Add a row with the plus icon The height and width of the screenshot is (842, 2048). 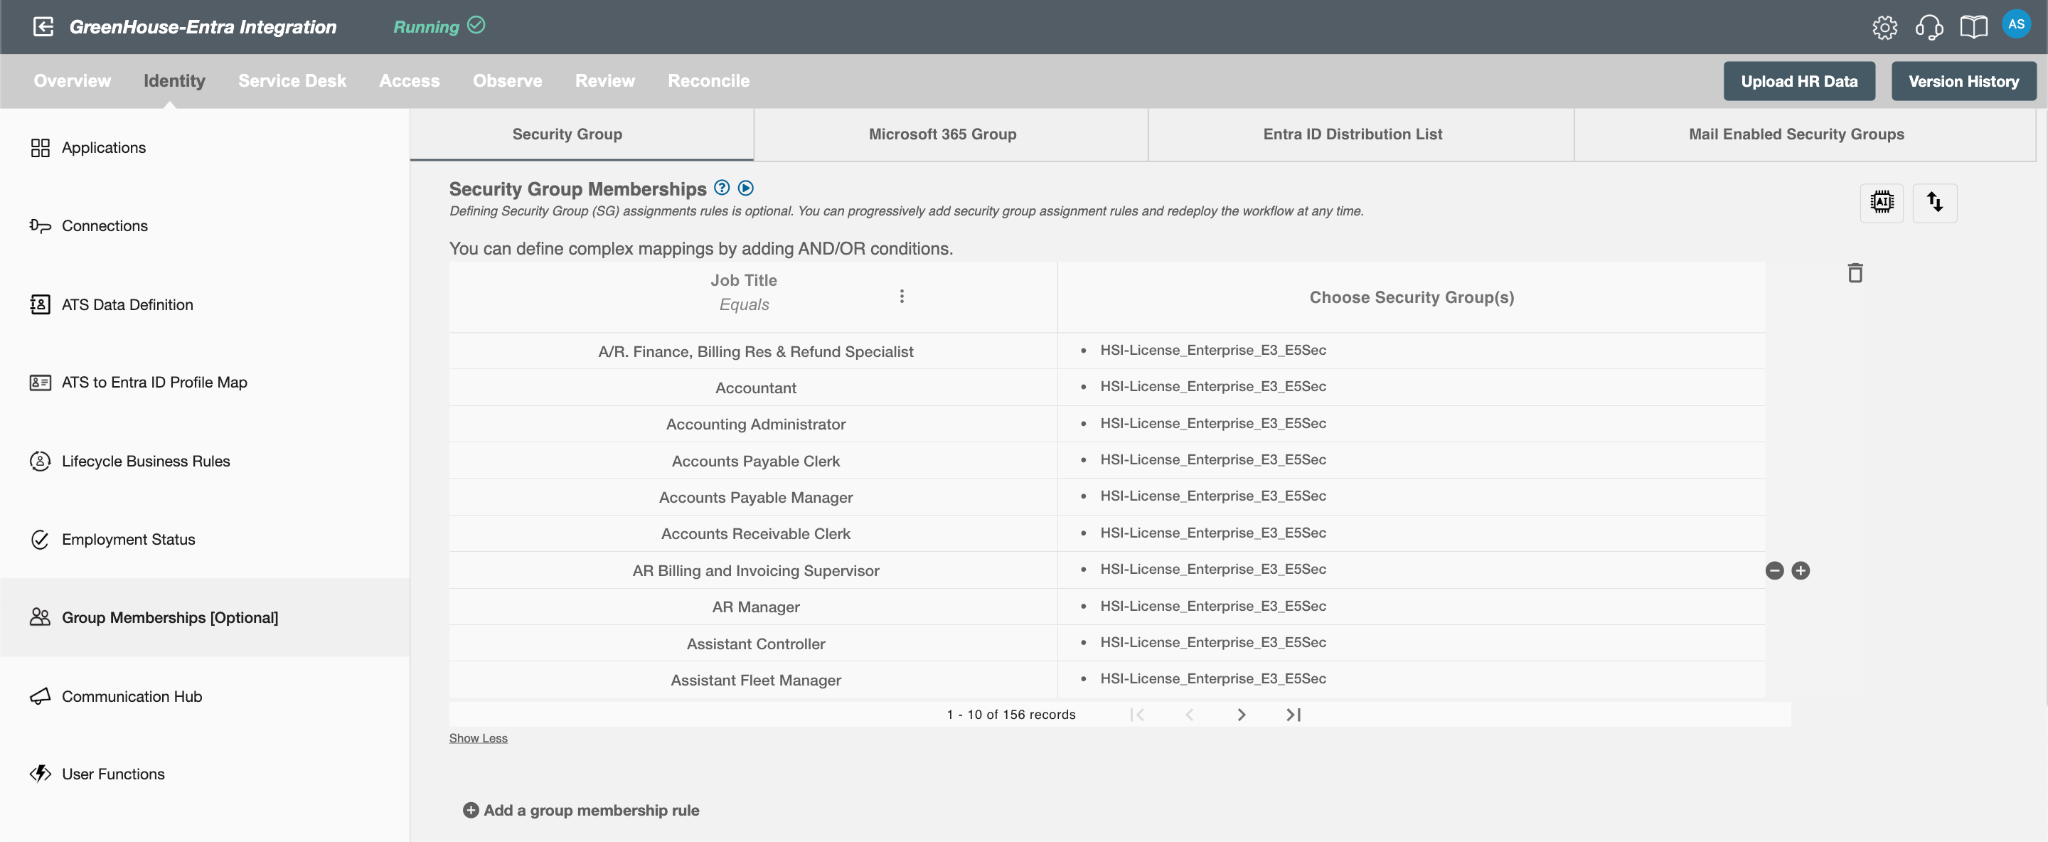coord(1801,571)
